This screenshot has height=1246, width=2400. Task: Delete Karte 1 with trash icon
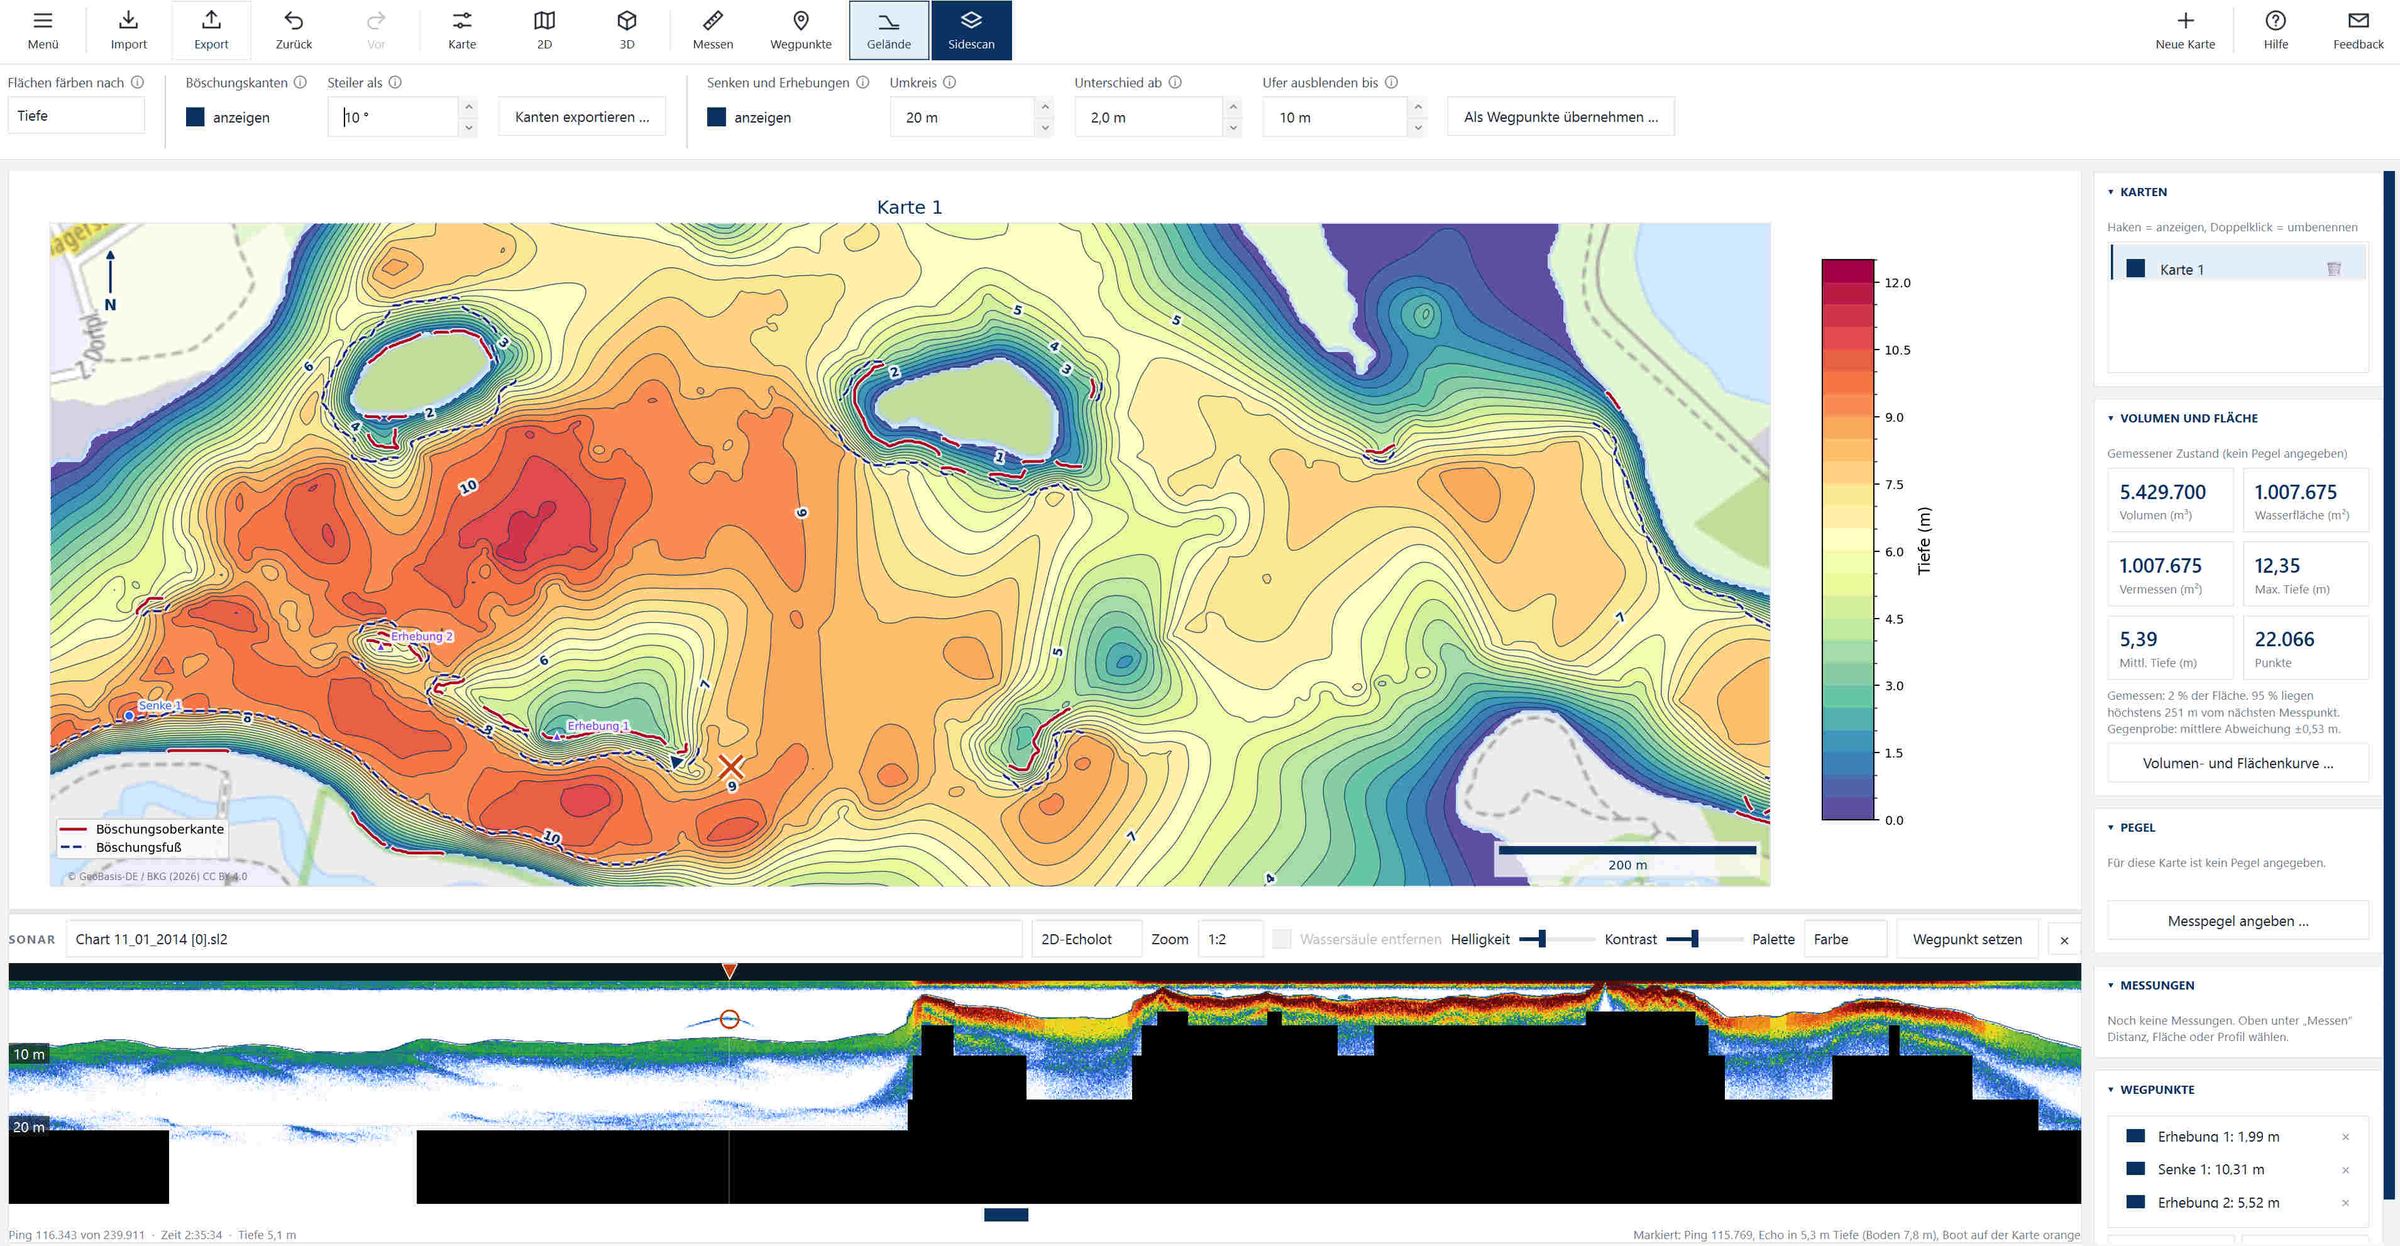pos(2333,269)
